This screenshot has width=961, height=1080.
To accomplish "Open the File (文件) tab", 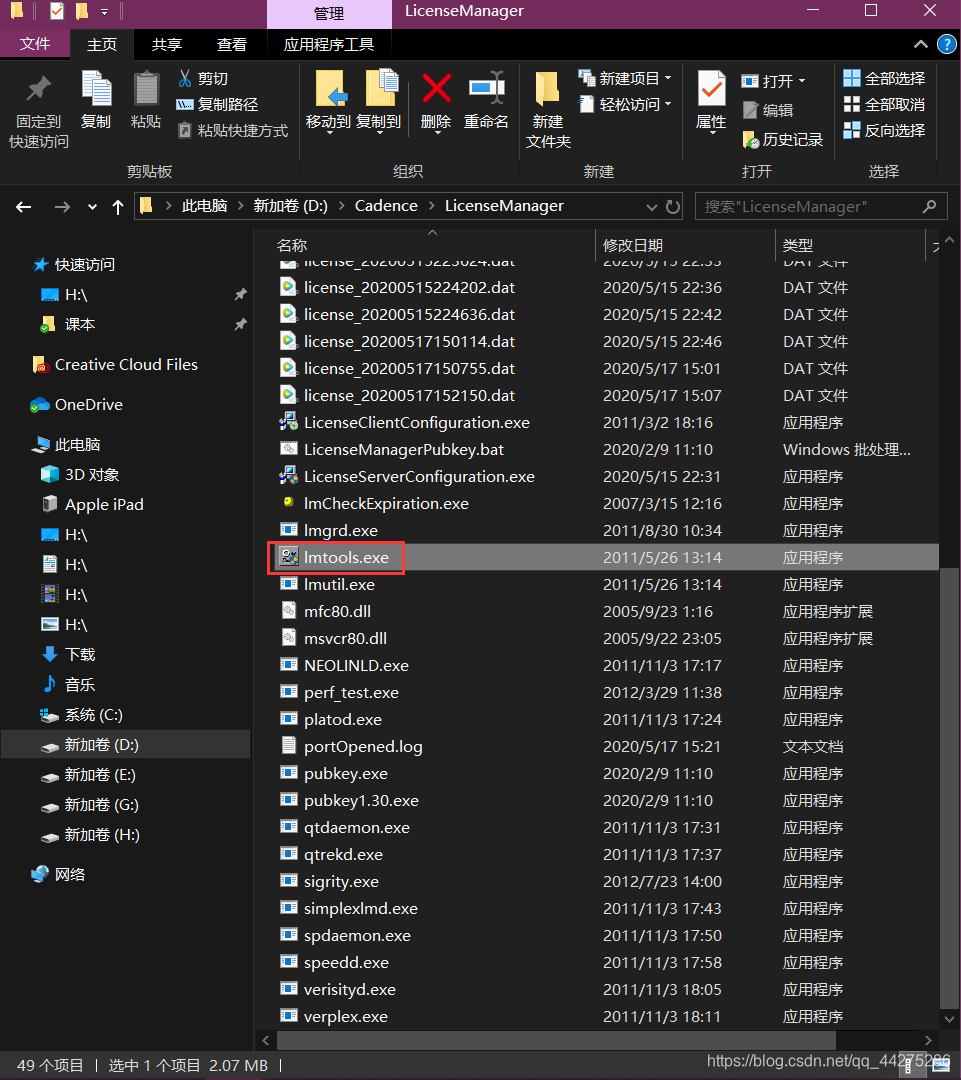I will click(34, 44).
